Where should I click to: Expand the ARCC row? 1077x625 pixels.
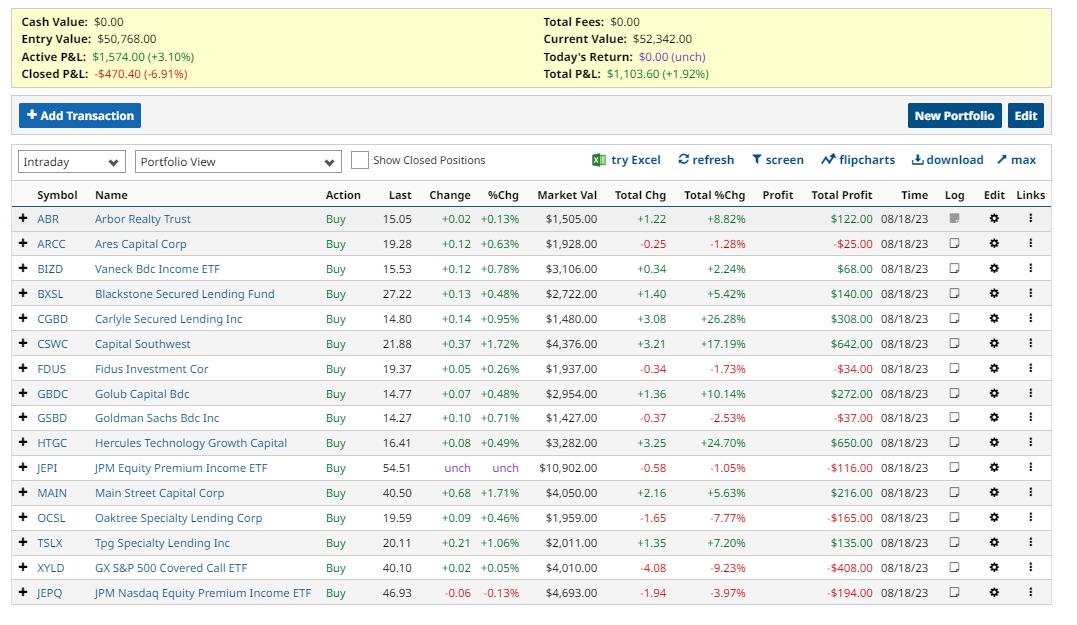click(x=23, y=243)
